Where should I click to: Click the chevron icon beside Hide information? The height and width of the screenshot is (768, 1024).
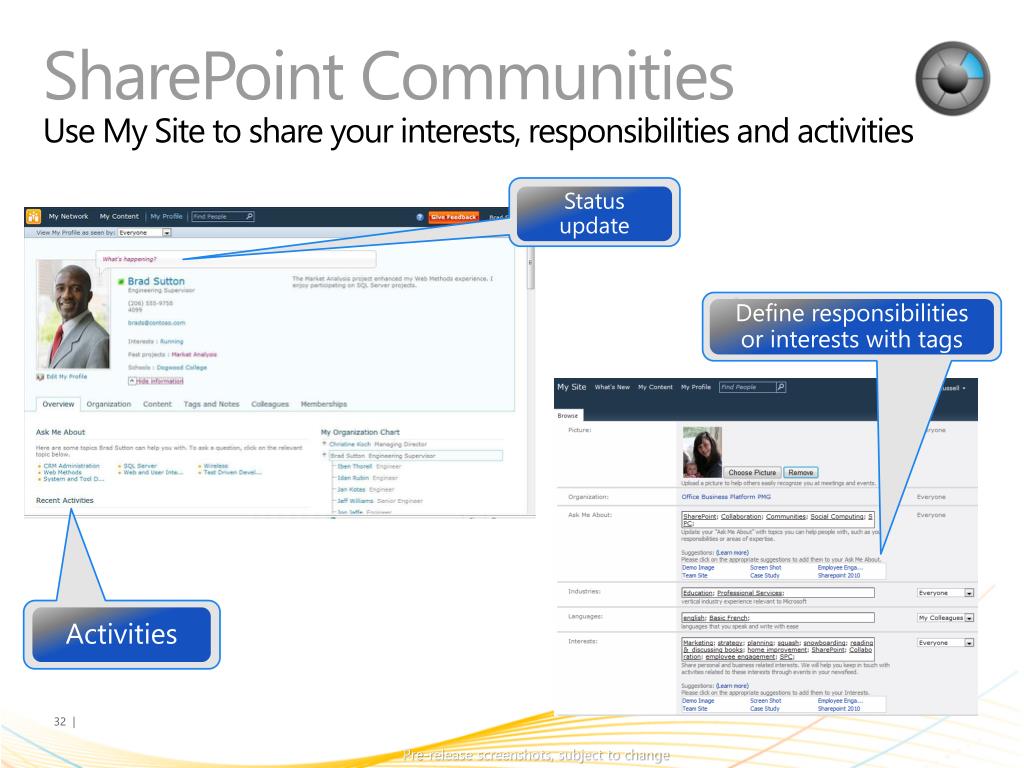(131, 381)
